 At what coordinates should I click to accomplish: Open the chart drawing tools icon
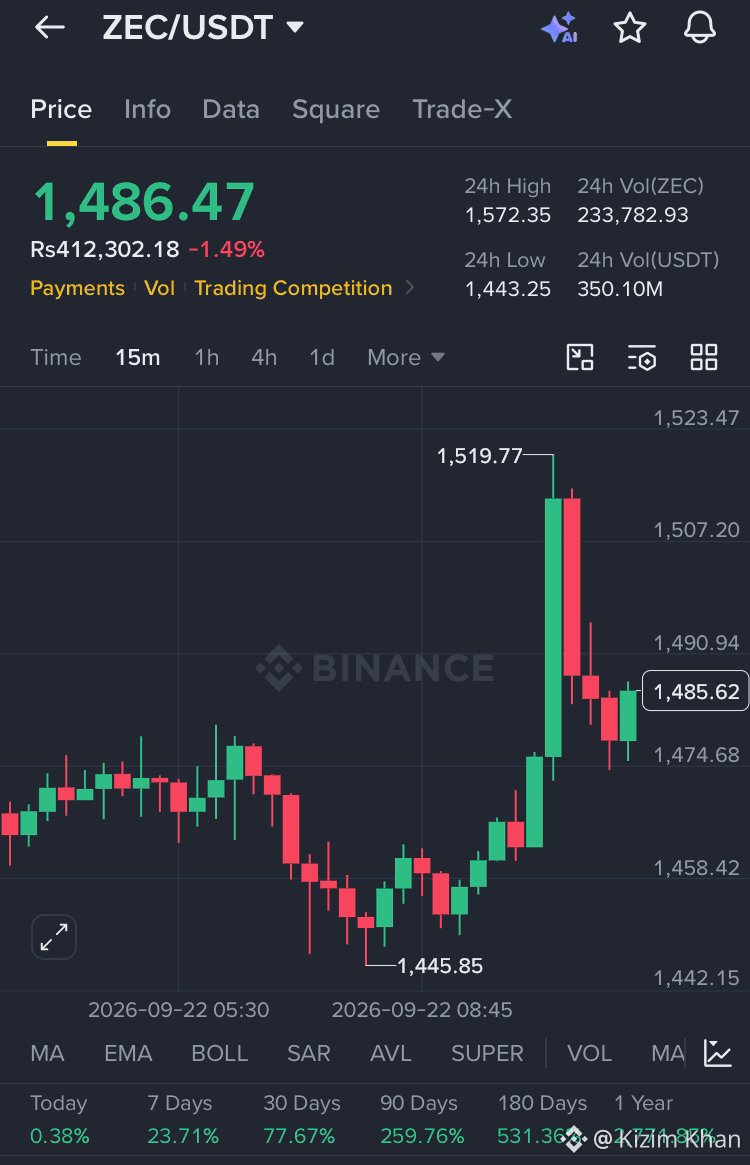tap(580, 357)
